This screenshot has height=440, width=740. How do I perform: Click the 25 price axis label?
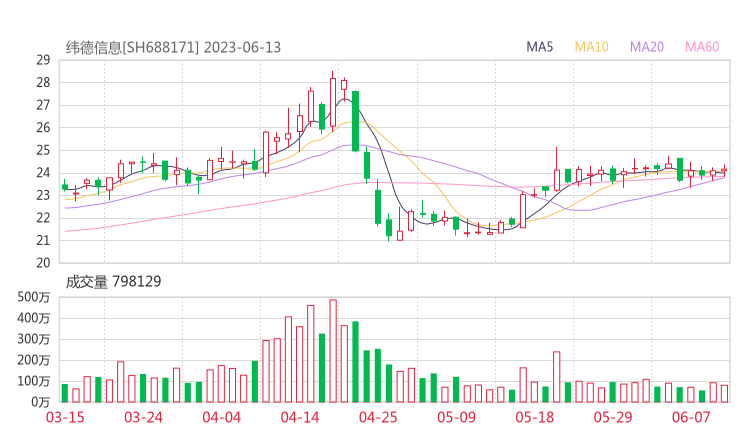tap(43, 151)
